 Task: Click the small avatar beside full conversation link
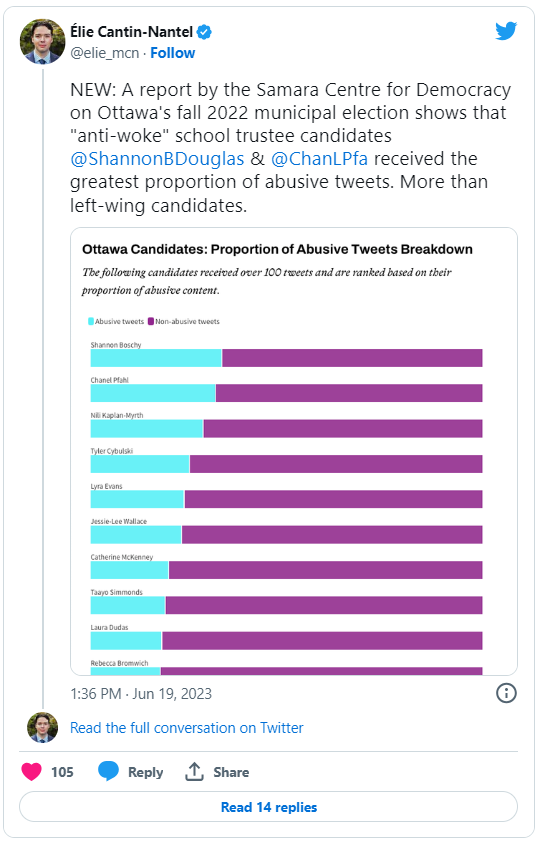tap(42, 728)
